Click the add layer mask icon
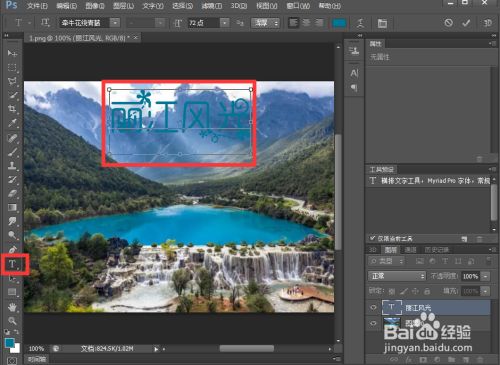This screenshot has height=365, width=500. 423,360
